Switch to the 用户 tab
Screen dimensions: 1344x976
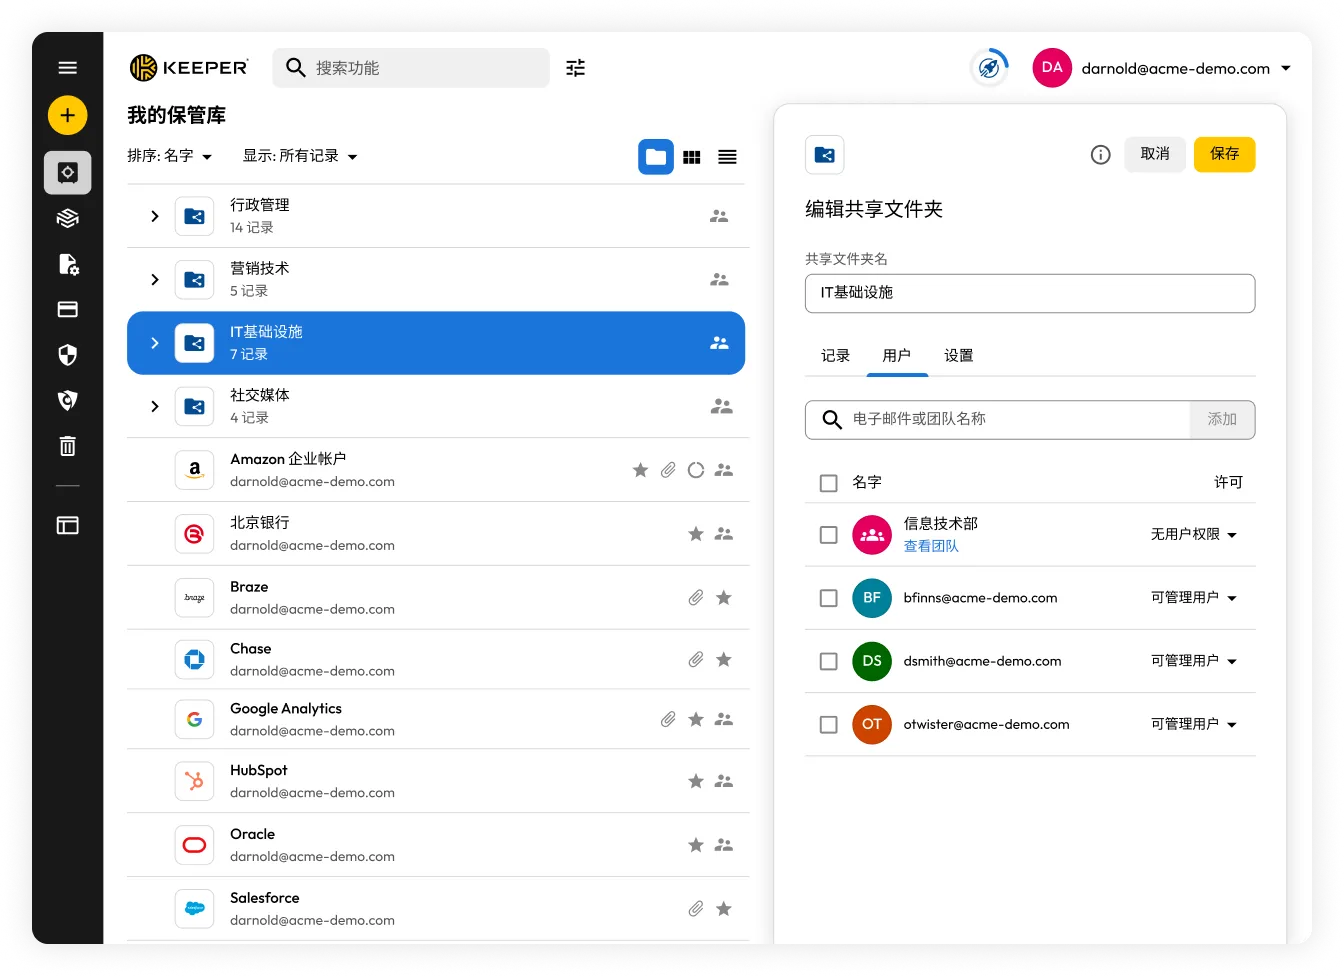tap(897, 356)
